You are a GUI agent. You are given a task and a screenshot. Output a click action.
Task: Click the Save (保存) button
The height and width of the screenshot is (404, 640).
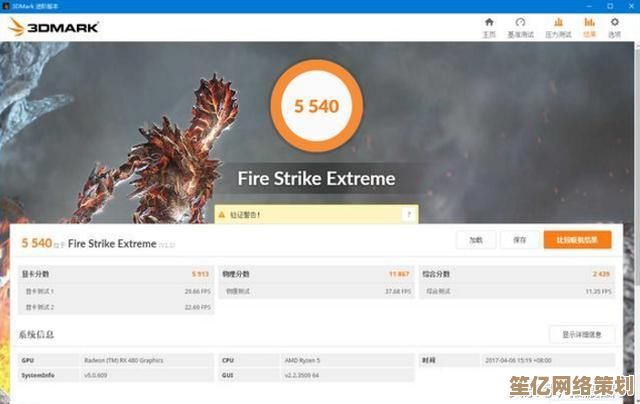[520, 240]
